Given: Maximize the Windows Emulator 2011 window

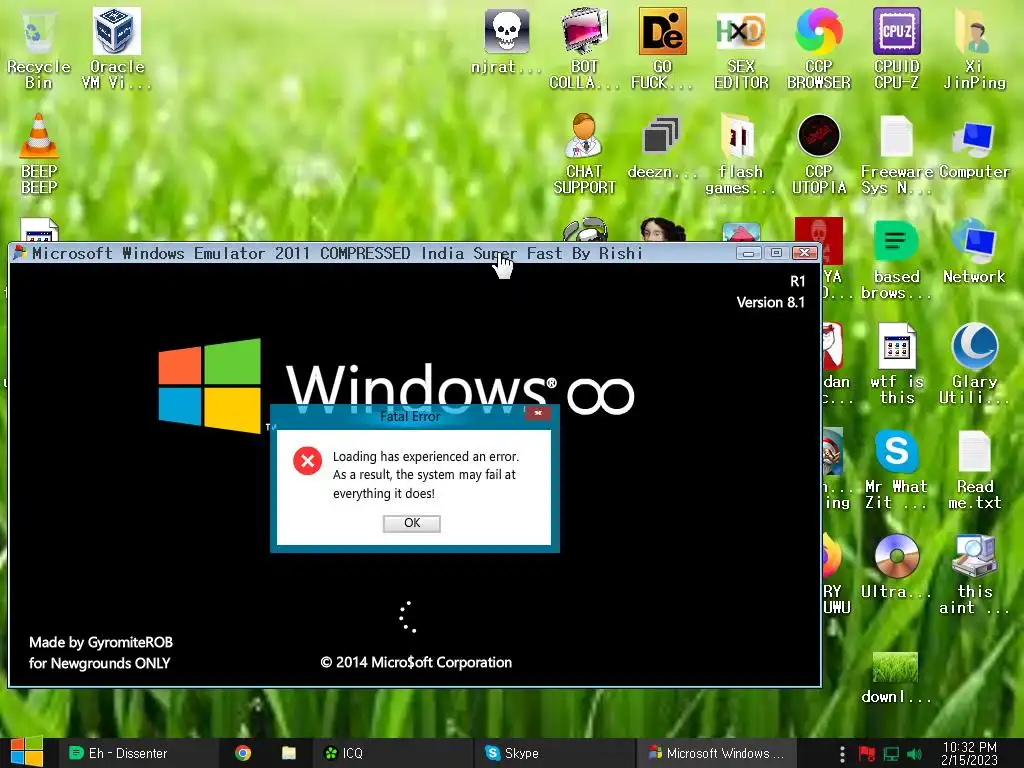Looking at the screenshot, I should [776, 253].
